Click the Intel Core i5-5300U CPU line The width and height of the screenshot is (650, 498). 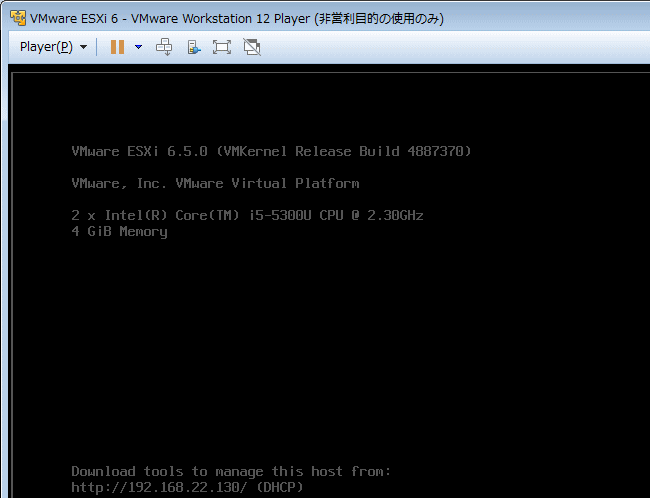[247, 215]
